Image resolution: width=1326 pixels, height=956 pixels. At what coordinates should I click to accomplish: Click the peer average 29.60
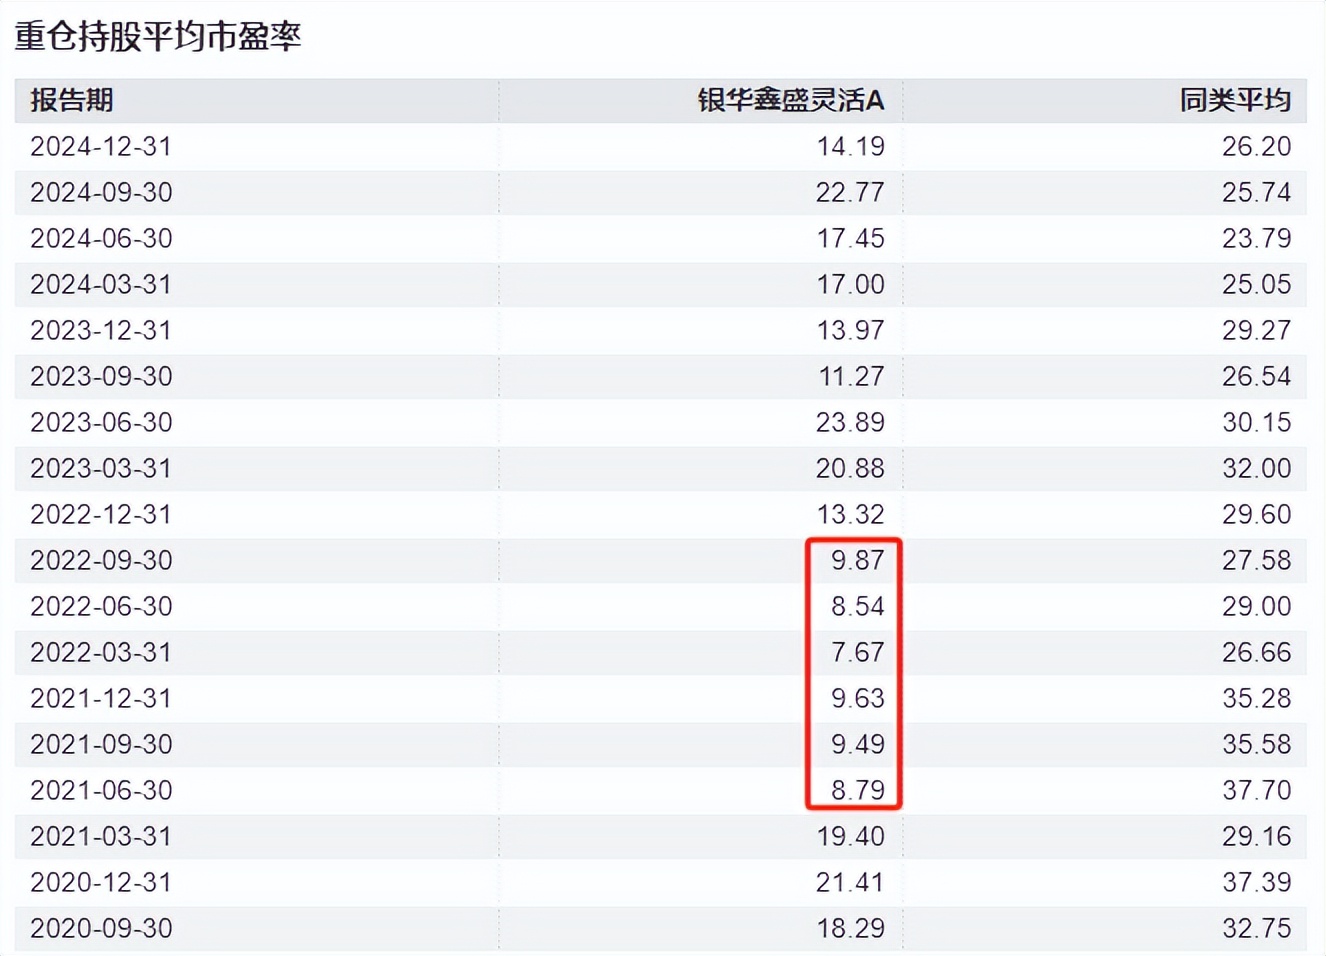pos(1257,514)
